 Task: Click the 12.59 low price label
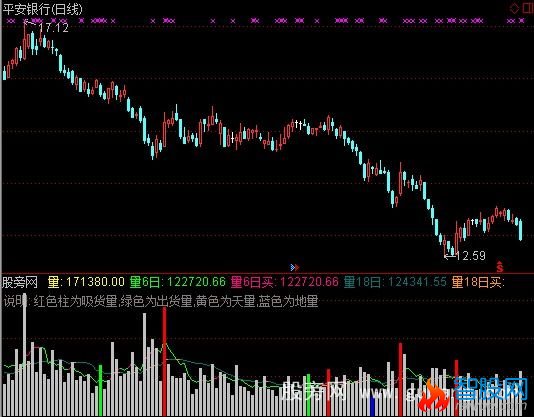coord(471,256)
